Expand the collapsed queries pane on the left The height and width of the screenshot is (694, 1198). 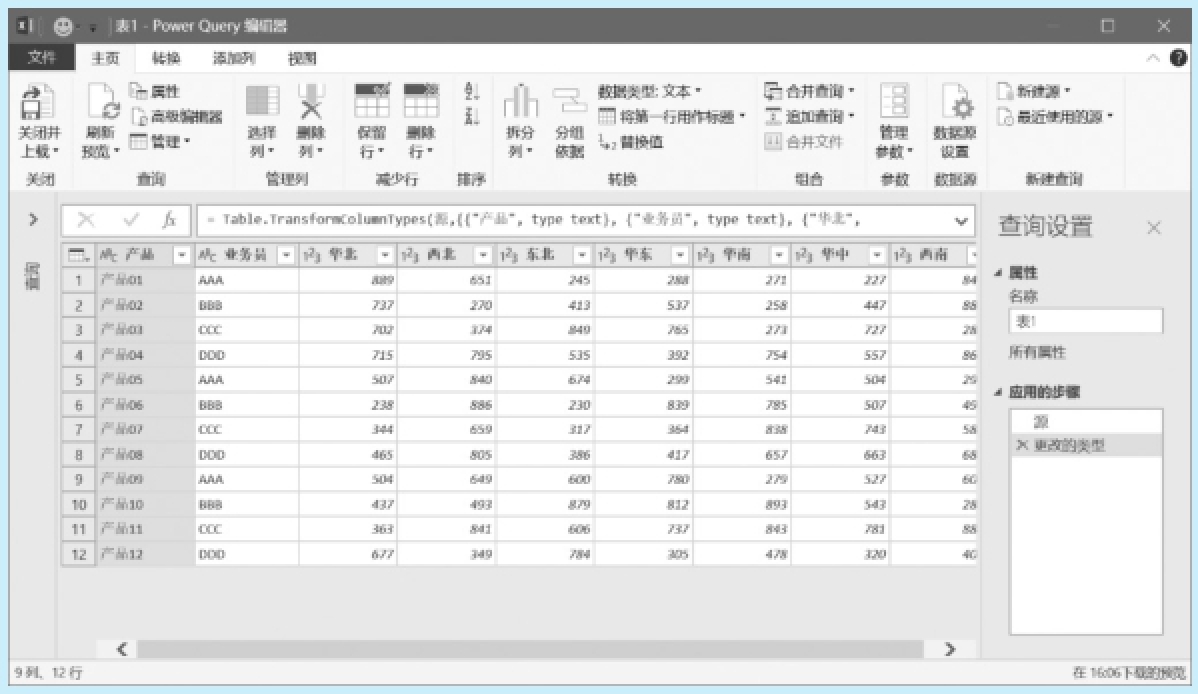33,219
